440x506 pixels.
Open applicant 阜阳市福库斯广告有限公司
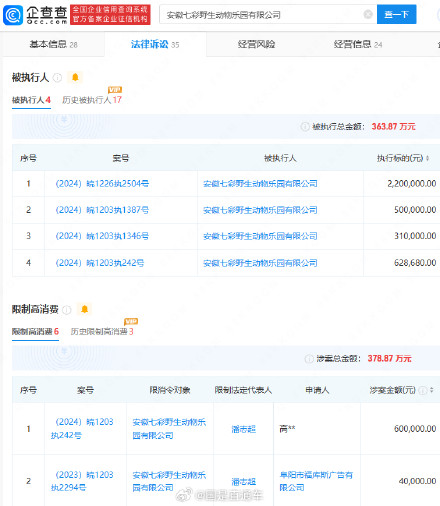[x=316, y=481]
